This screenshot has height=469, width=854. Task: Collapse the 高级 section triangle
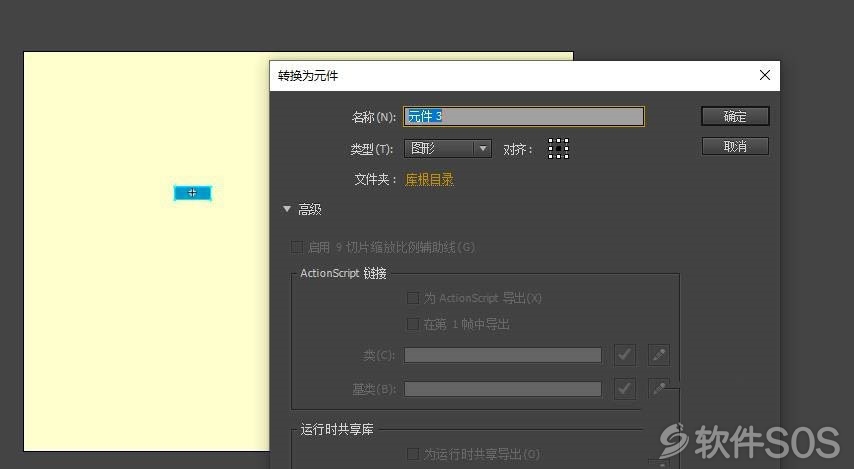tap(287, 209)
